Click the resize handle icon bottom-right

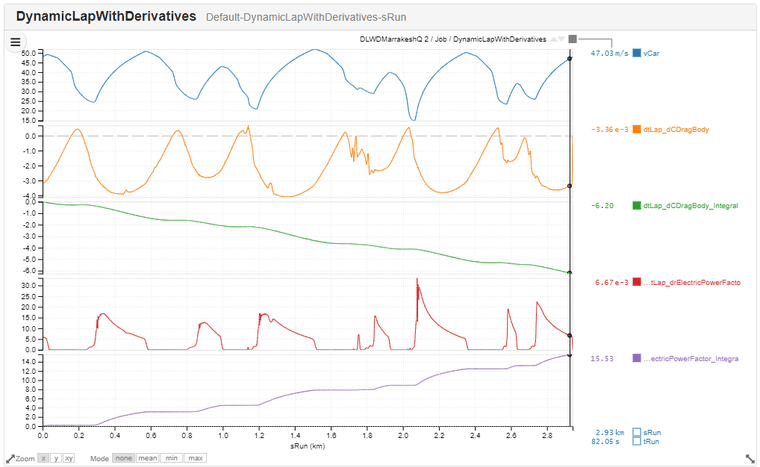tap(748, 457)
